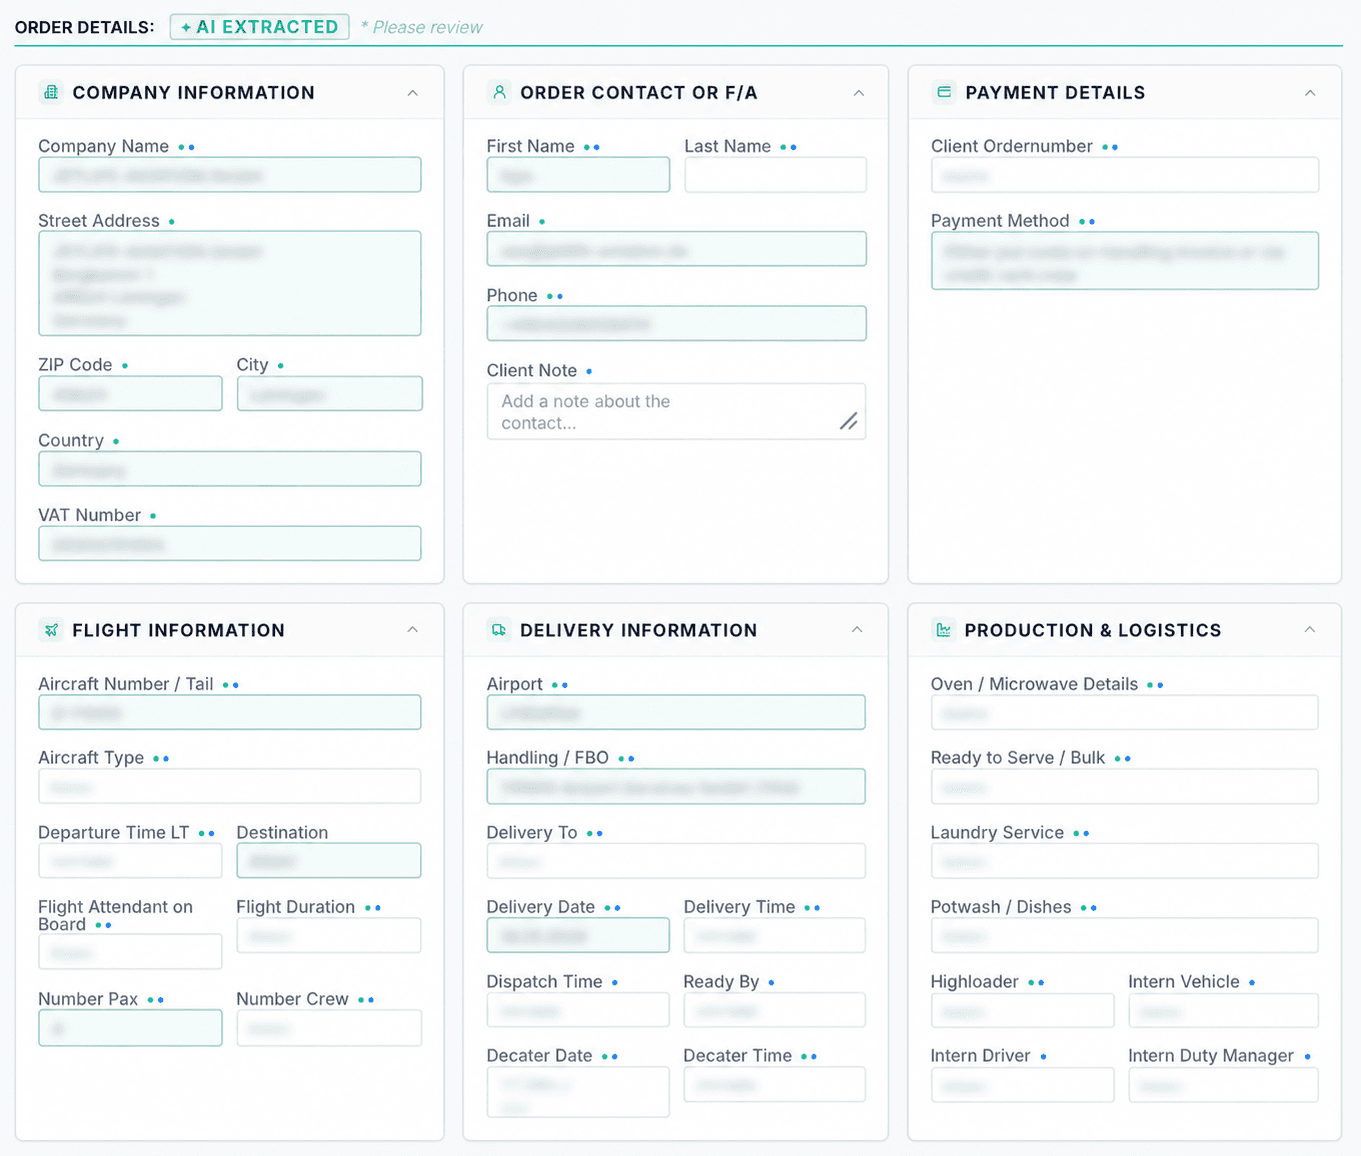Viewport: 1361px width, 1156px height.
Task: Click the Delivery To field
Action: (676, 861)
